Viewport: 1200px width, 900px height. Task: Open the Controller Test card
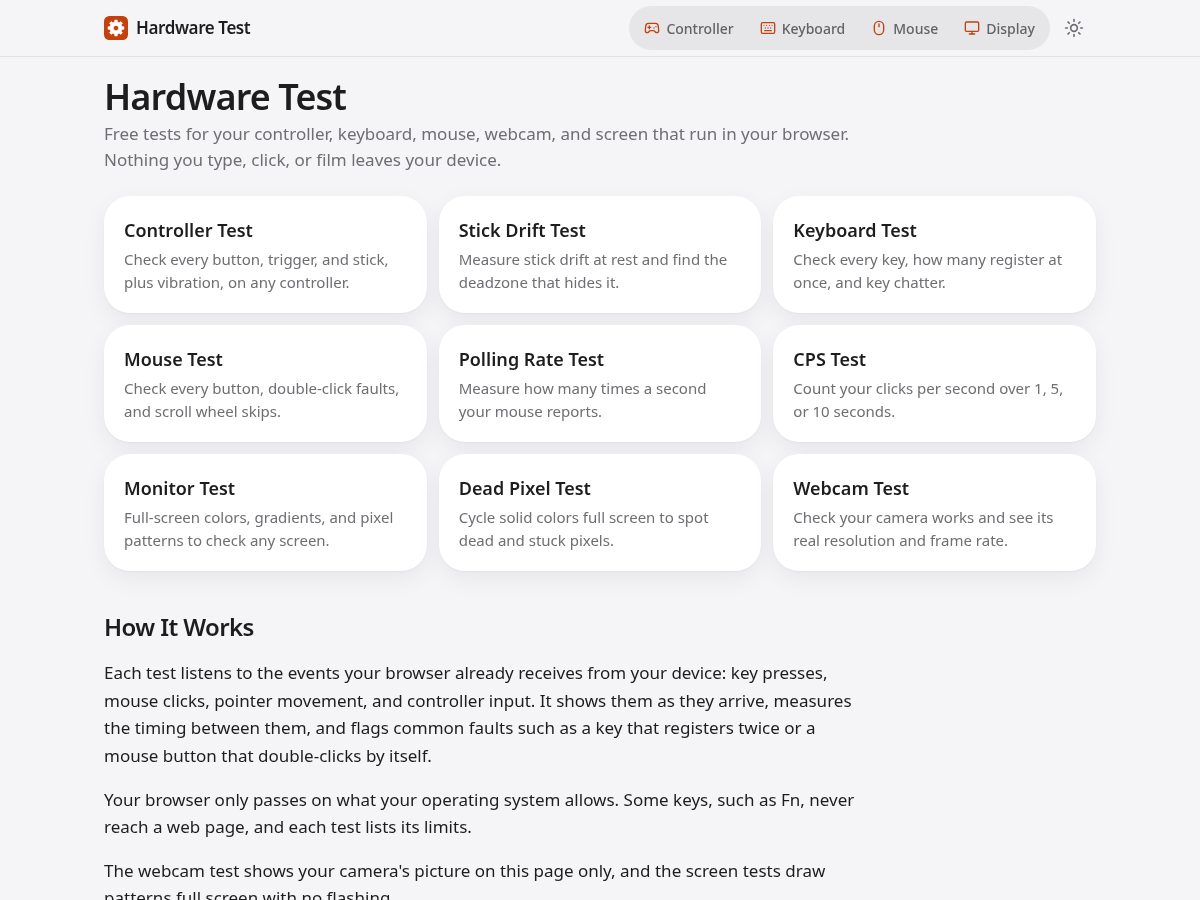[265, 254]
